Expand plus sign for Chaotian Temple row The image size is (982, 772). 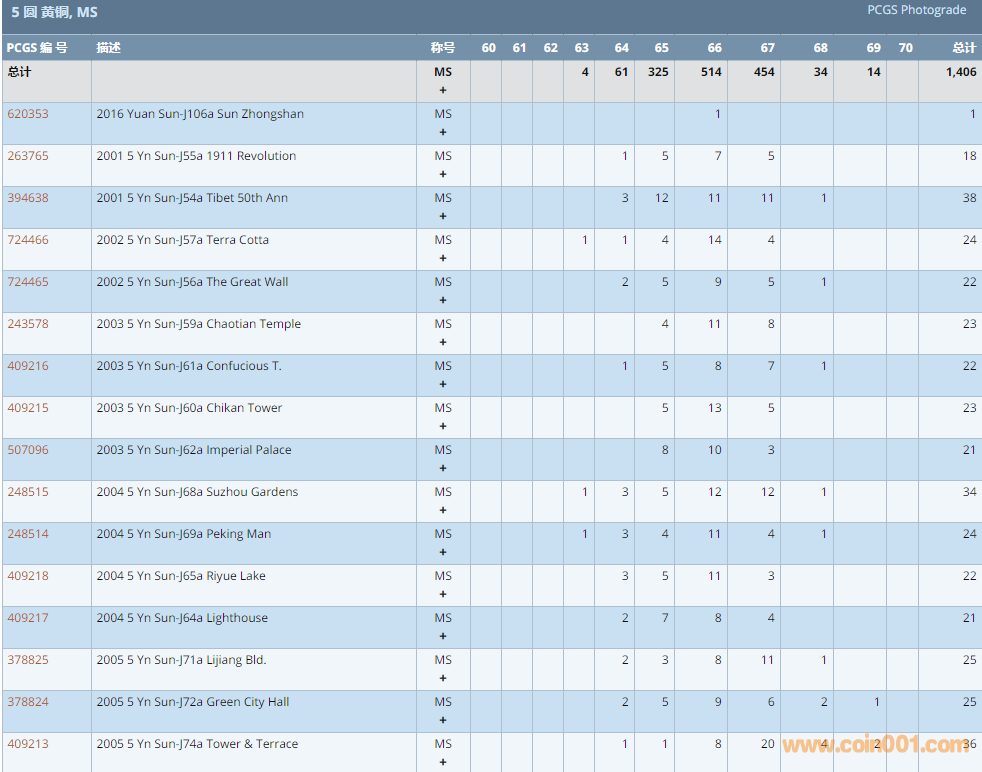pyautogui.click(x=443, y=342)
